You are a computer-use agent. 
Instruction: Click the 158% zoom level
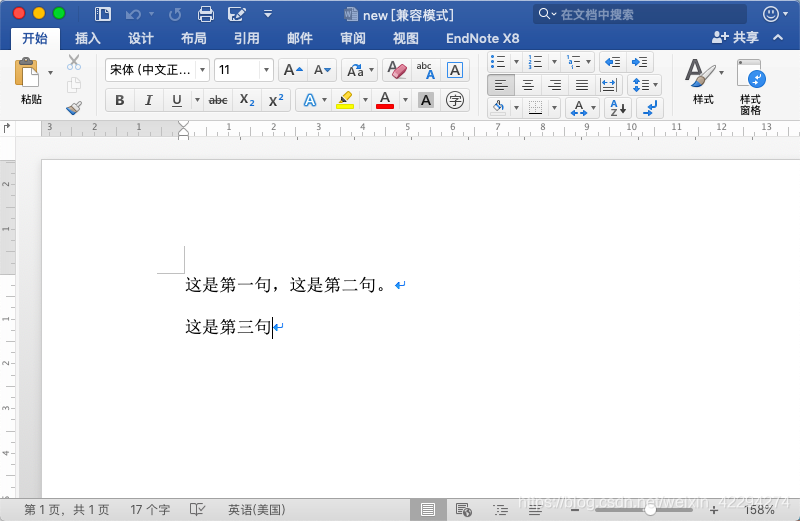tap(760, 510)
